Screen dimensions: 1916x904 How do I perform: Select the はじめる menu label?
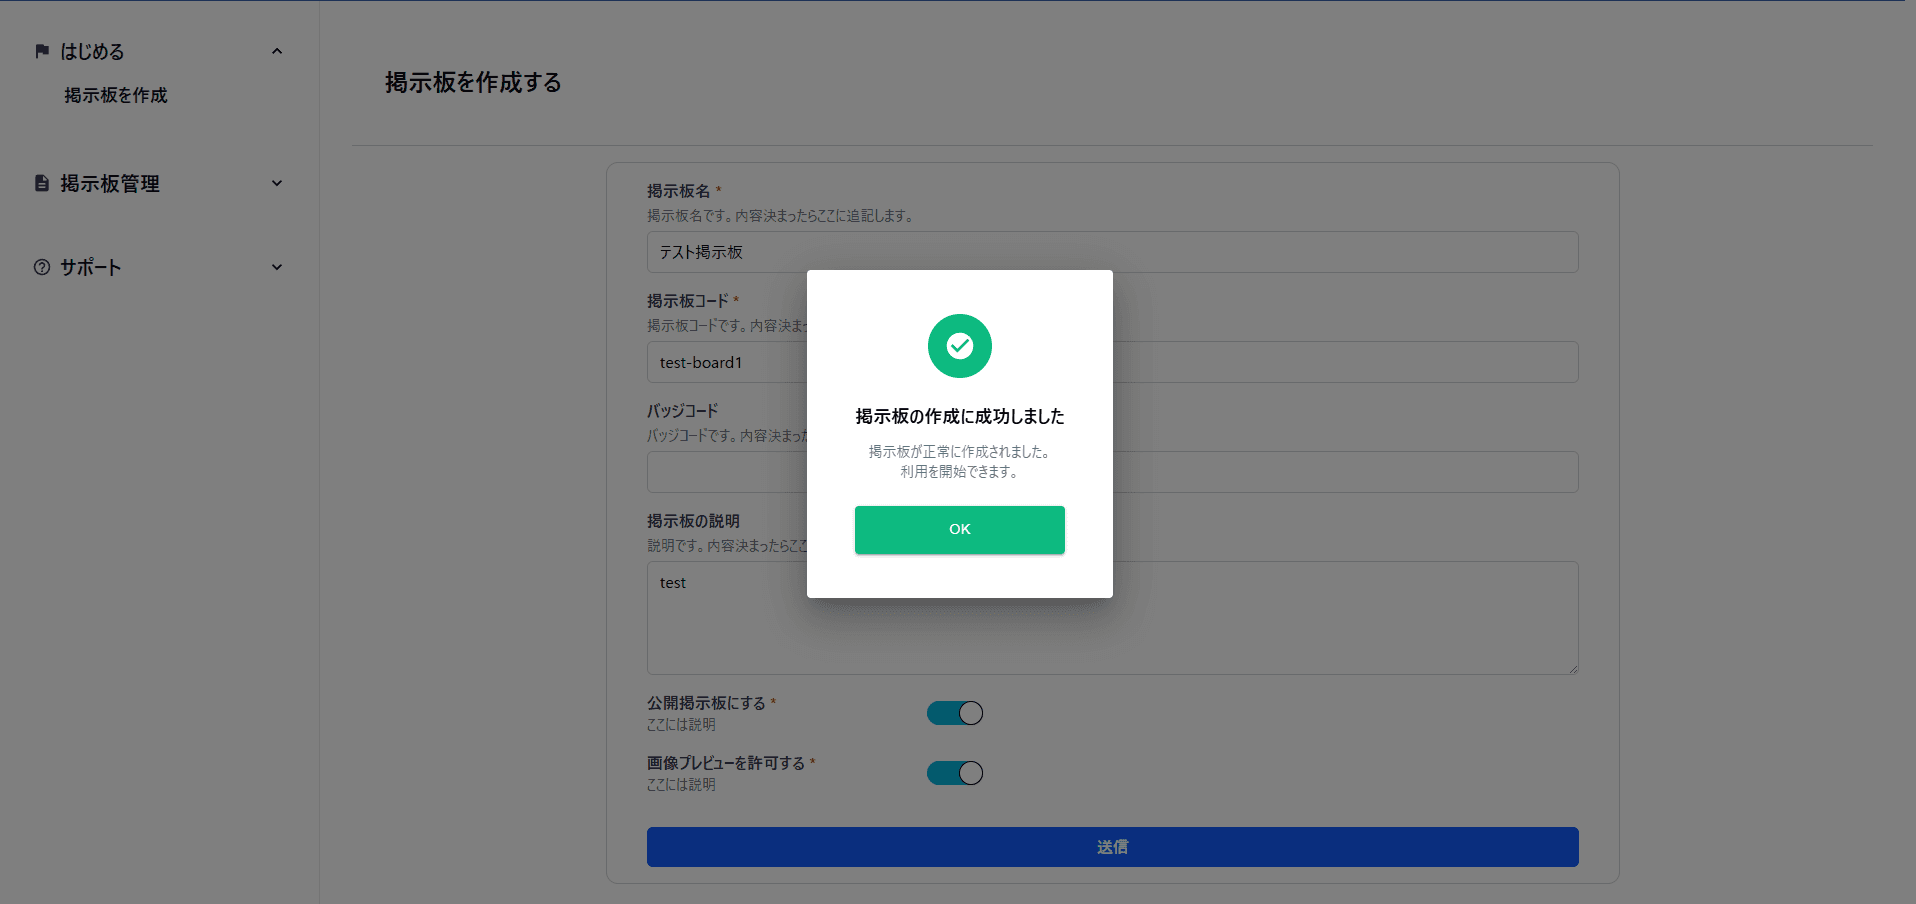click(92, 51)
